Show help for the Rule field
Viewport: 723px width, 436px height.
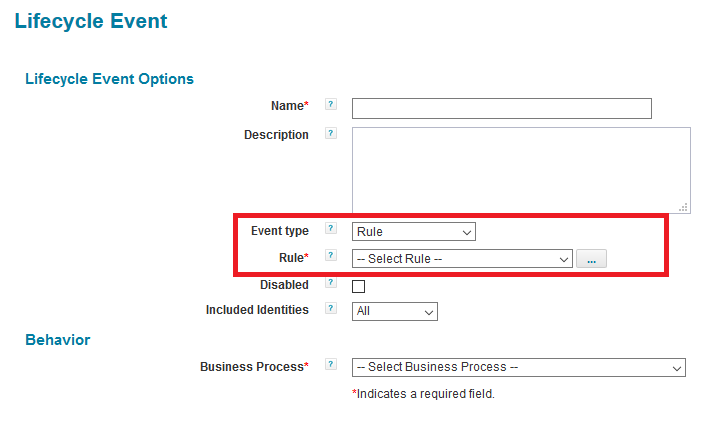coord(331,257)
